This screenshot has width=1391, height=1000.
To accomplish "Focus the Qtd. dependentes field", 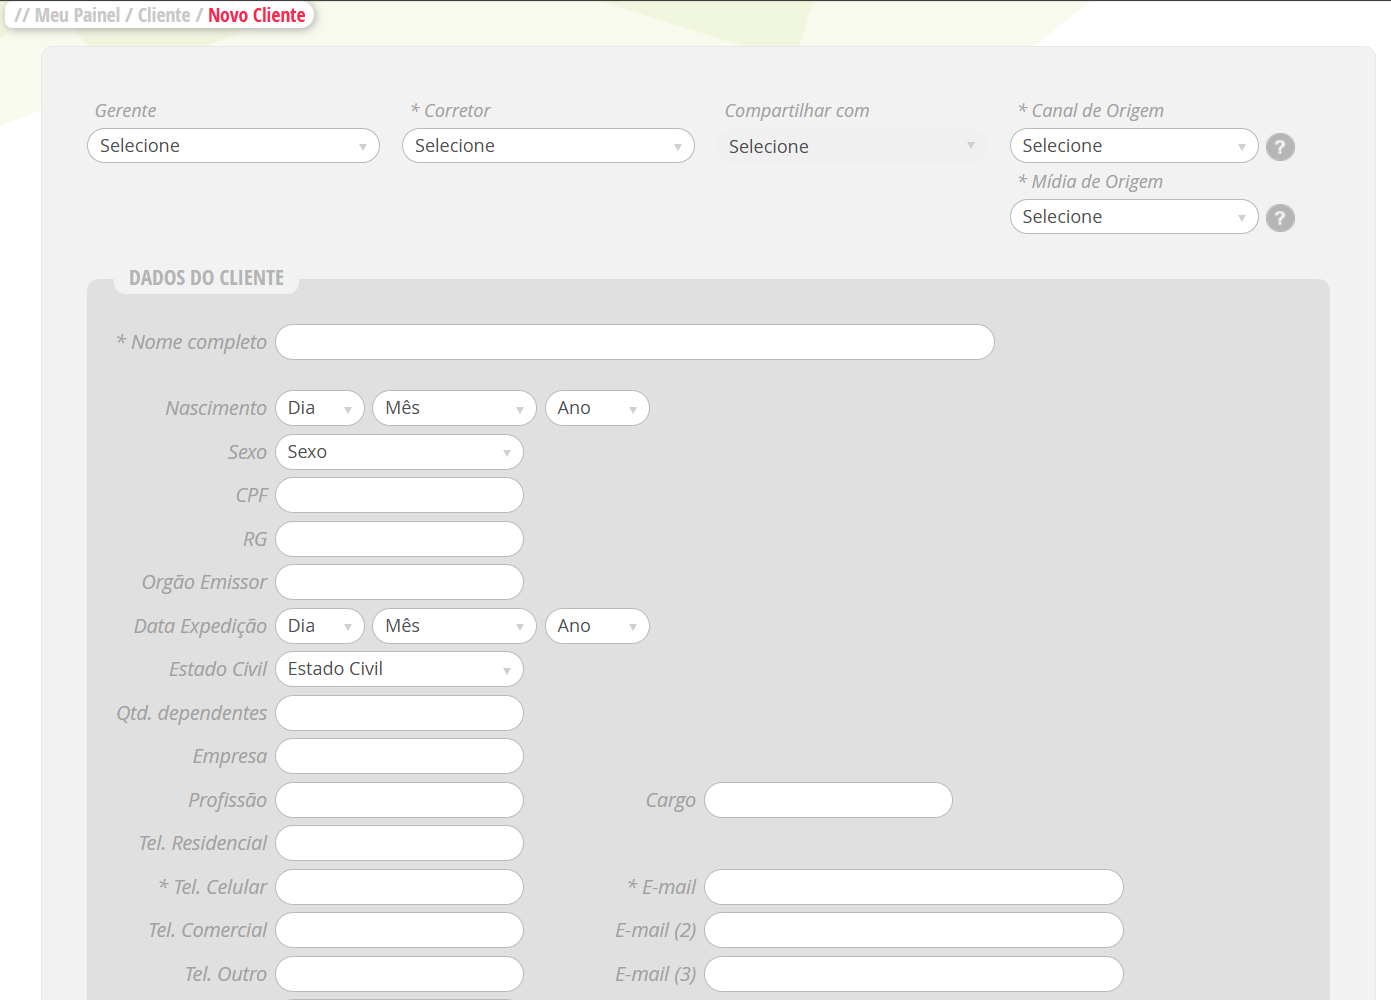I will 399,713.
